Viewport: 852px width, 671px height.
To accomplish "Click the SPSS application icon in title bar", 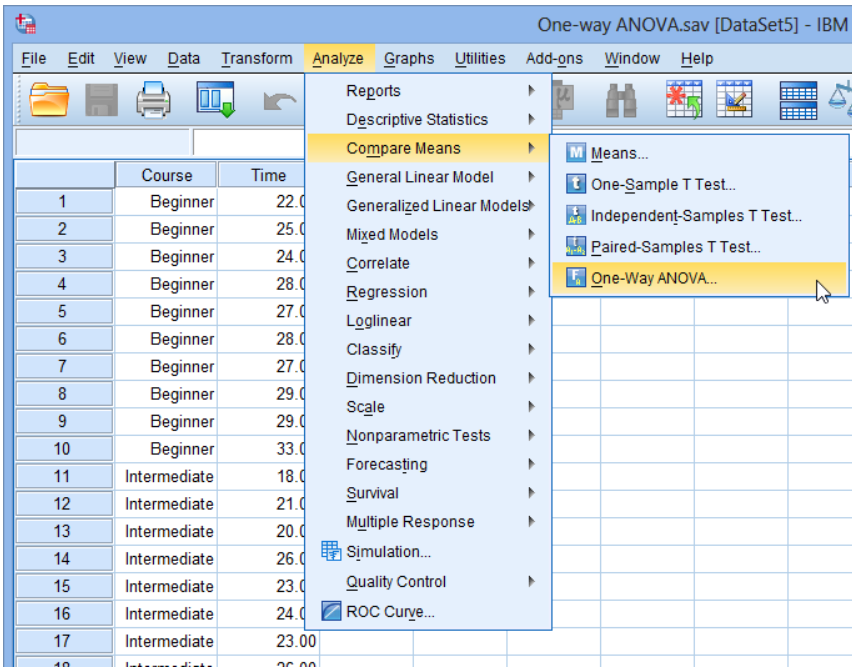I will pos(26,24).
